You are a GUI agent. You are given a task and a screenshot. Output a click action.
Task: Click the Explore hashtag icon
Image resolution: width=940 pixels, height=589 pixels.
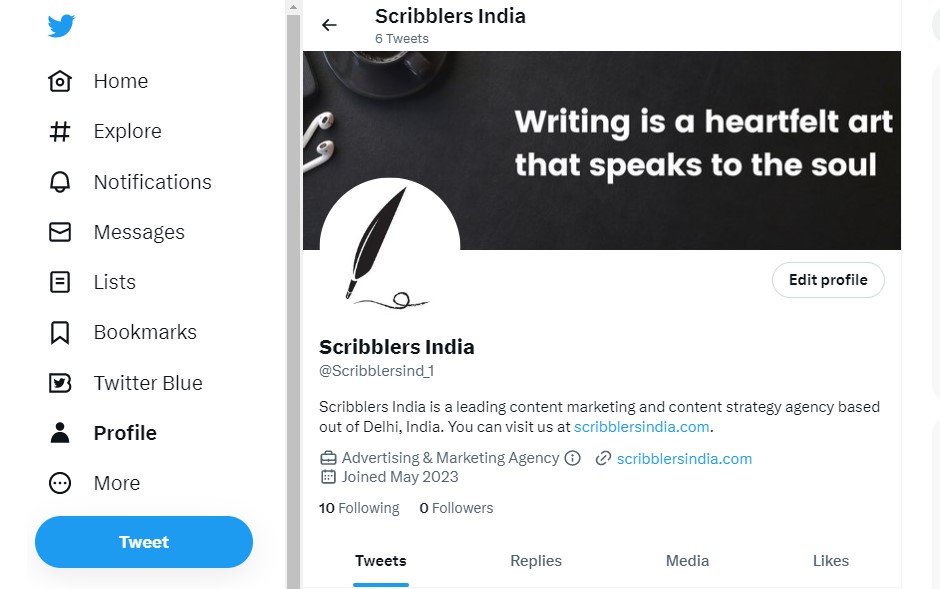coord(60,131)
